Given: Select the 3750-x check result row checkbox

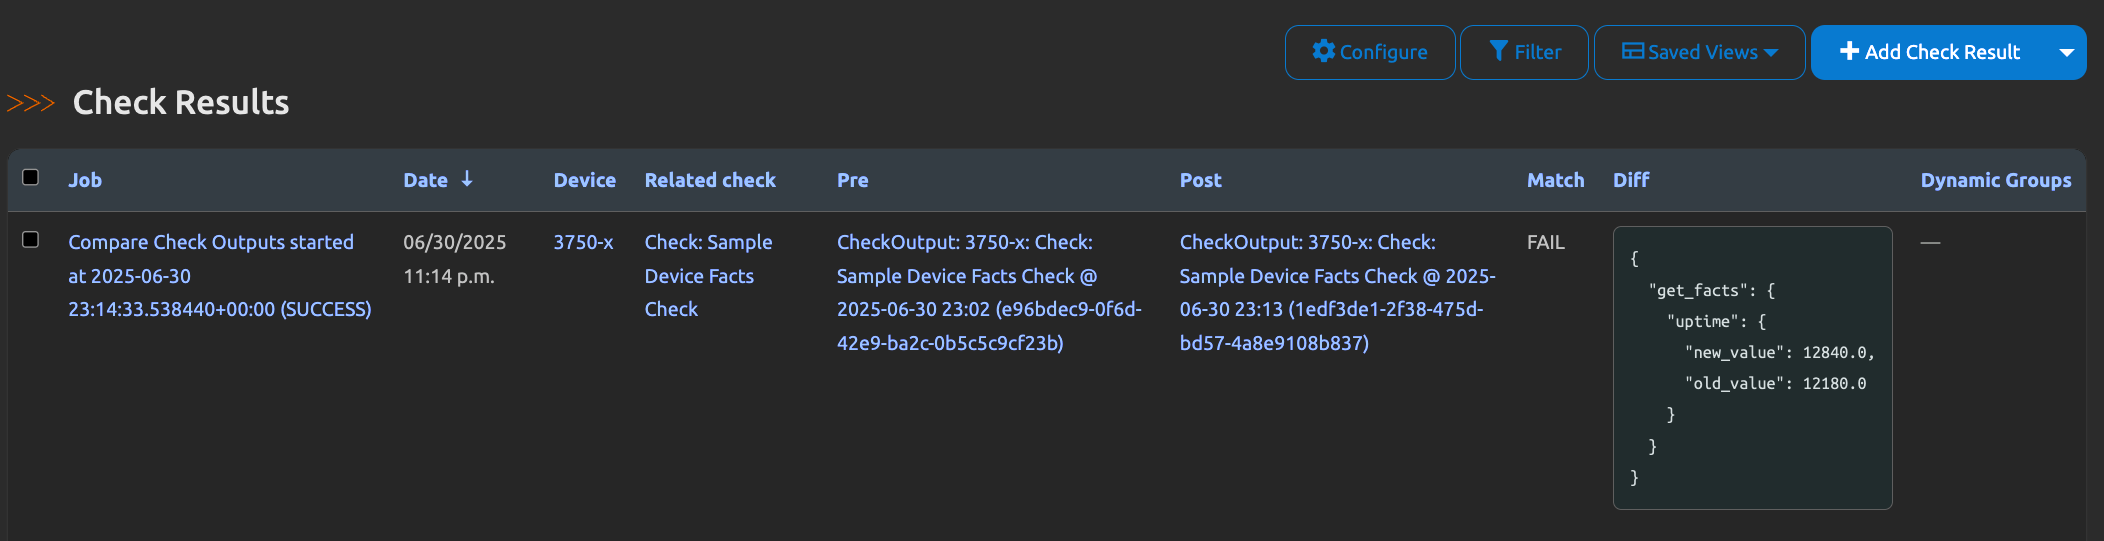Looking at the screenshot, I should coord(31,240).
